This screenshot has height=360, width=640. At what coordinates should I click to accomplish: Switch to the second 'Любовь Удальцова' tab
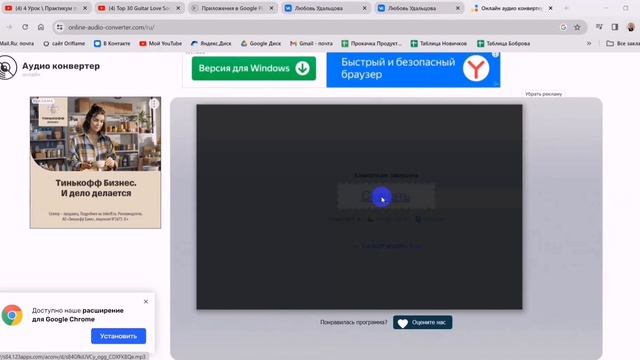click(419, 8)
